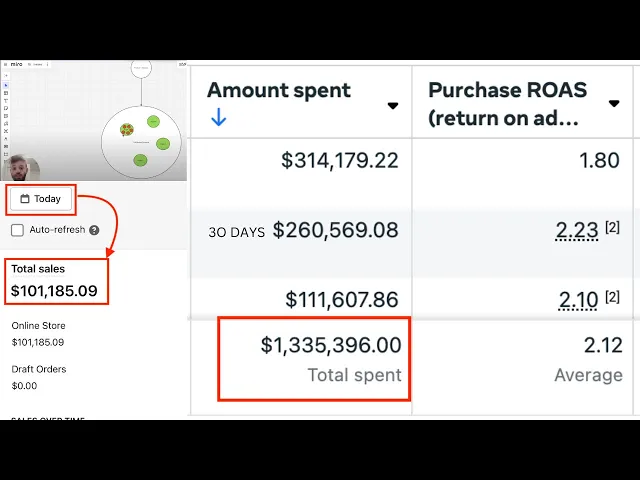Click the Amount spent column header
The image size is (640, 480).
tap(279, 91)
